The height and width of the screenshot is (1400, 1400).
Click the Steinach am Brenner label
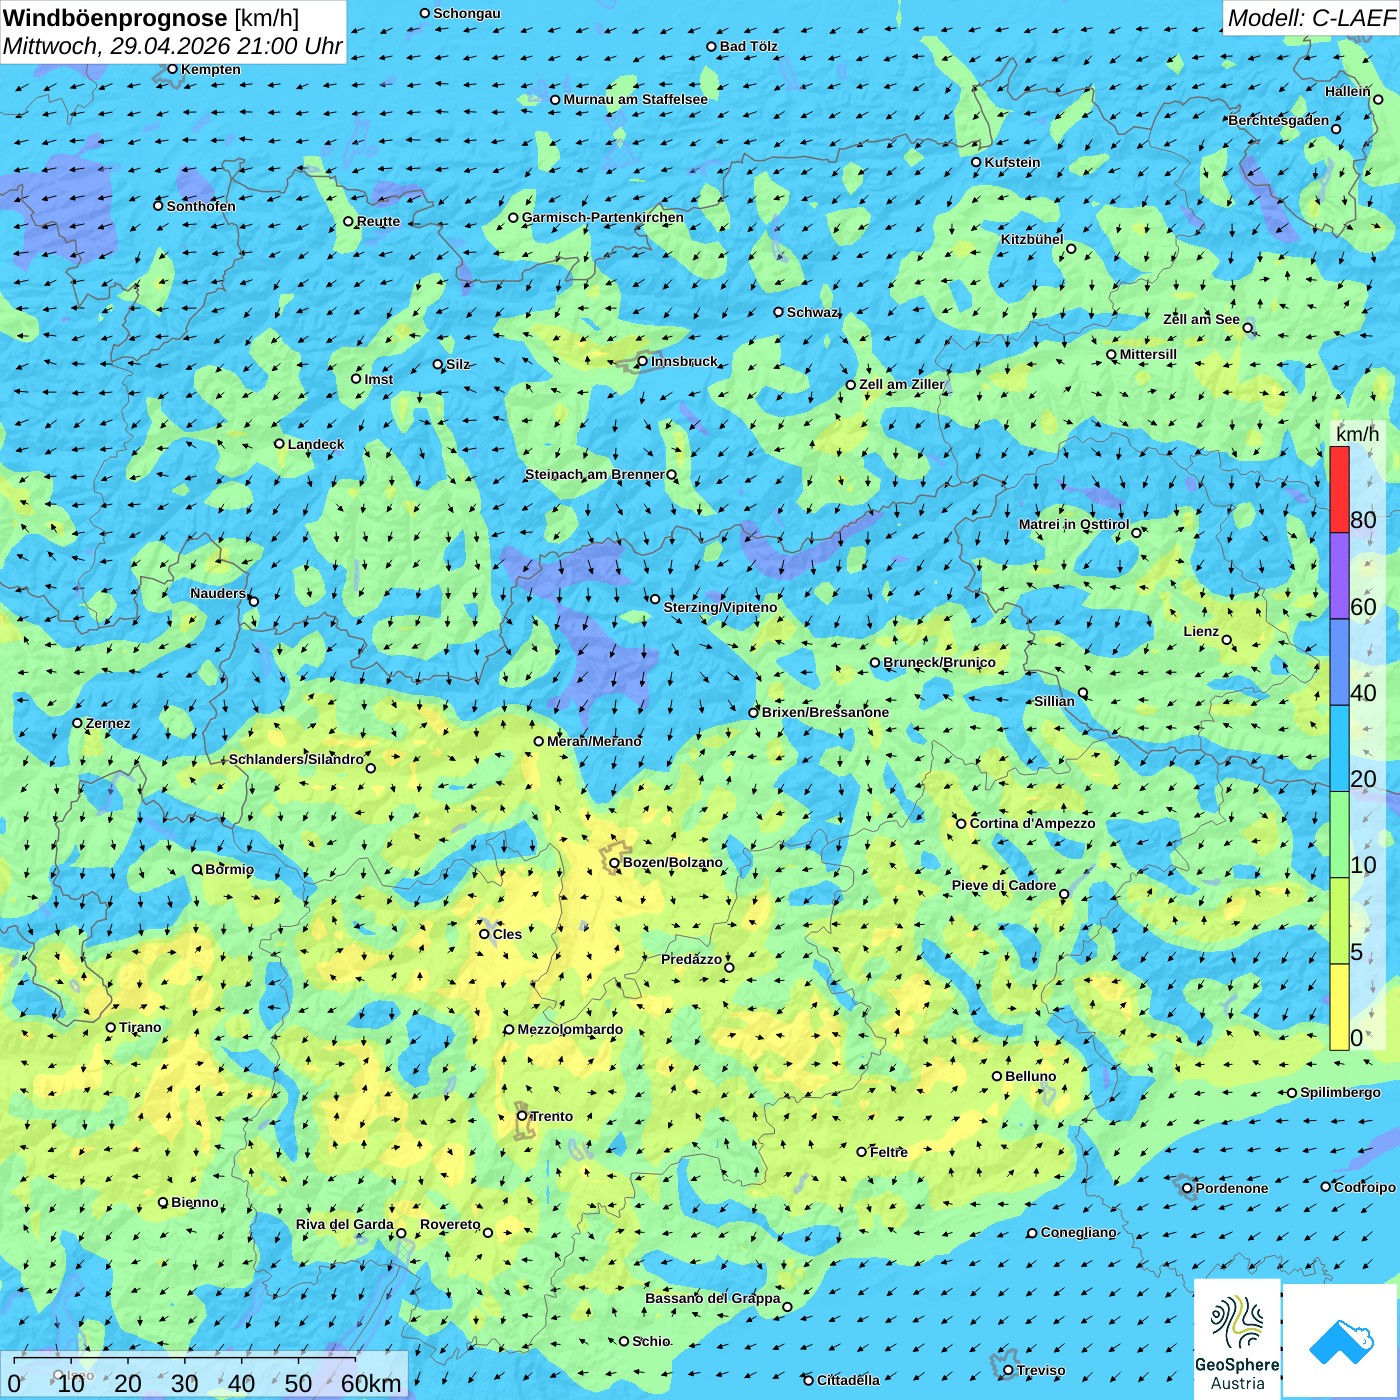[x=594, y=474]
